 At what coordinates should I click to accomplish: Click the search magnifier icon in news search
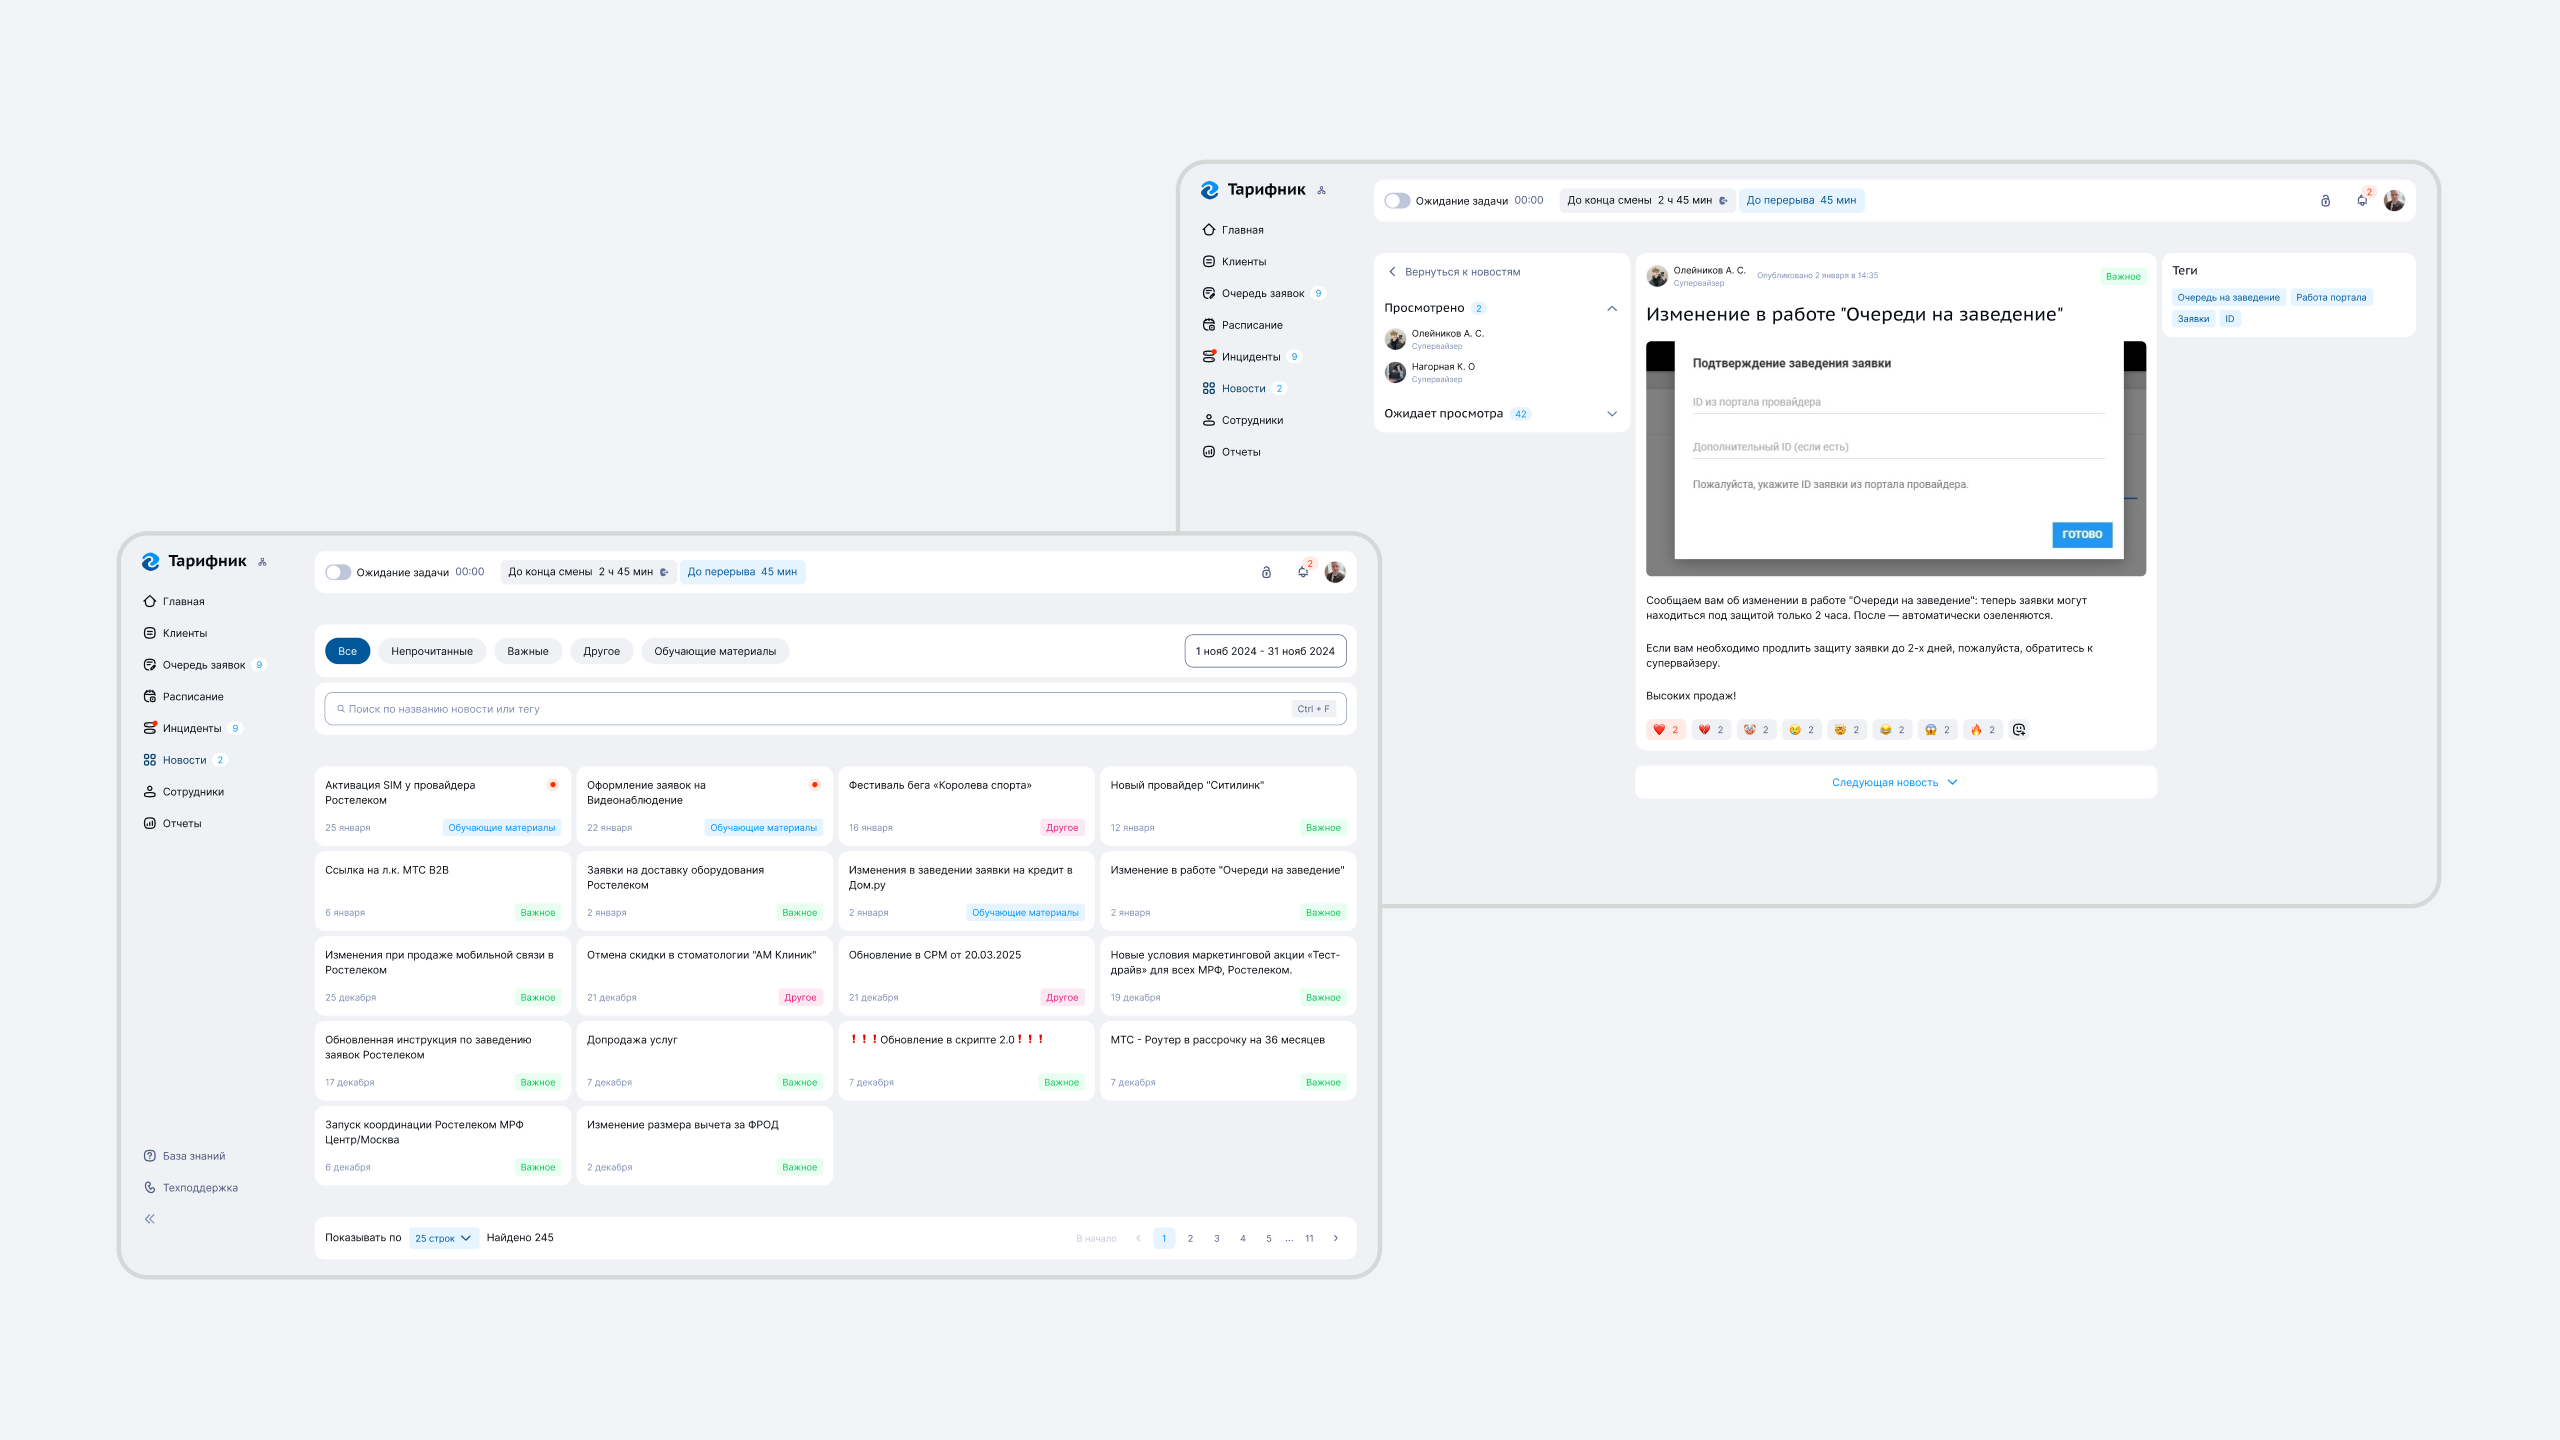341,709
